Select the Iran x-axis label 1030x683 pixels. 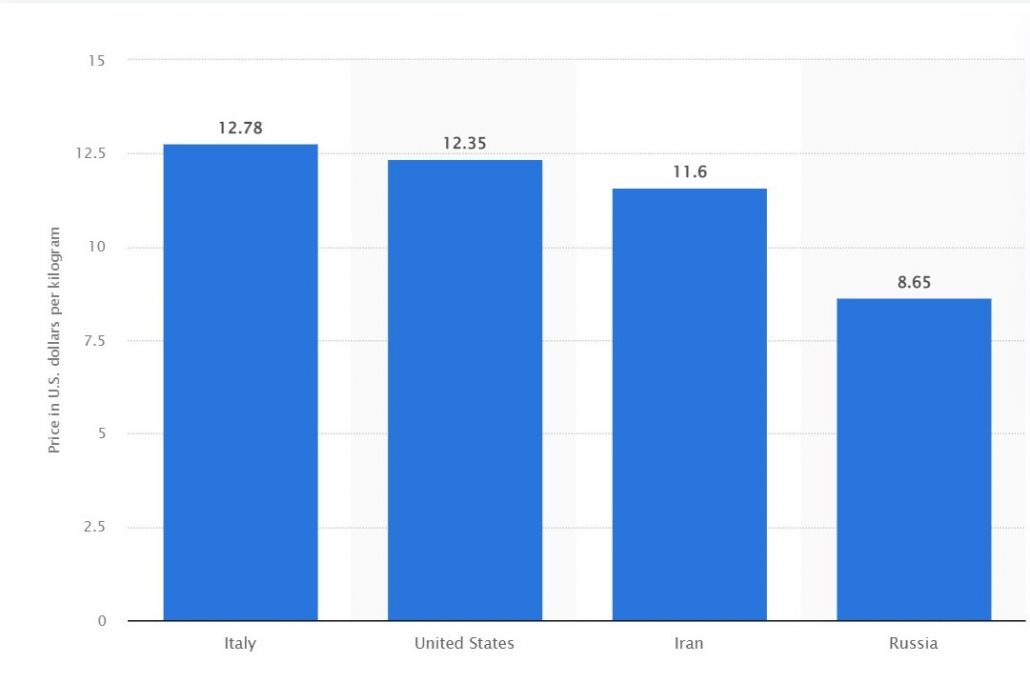[689, 643]
